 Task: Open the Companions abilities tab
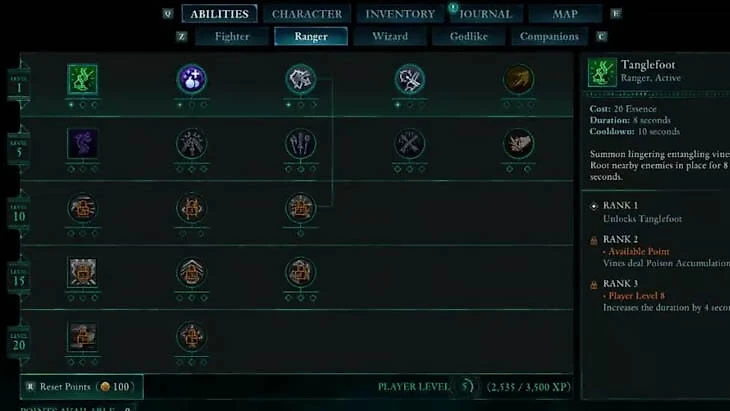(x=549, y=36)
